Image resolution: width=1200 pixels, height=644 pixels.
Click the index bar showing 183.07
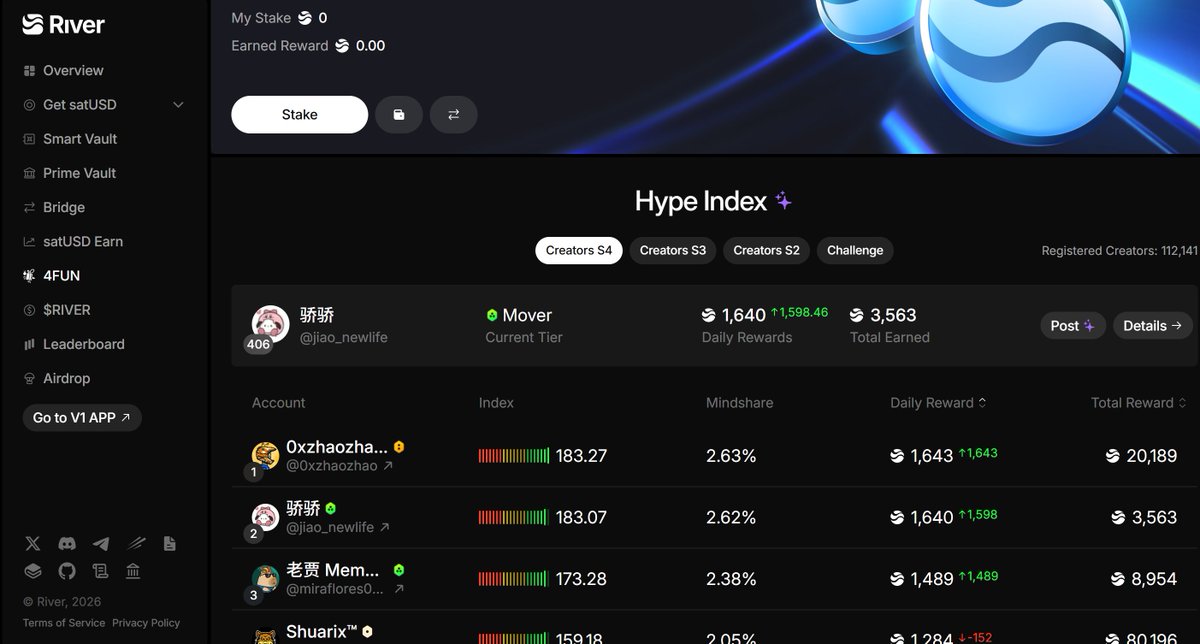514,518
